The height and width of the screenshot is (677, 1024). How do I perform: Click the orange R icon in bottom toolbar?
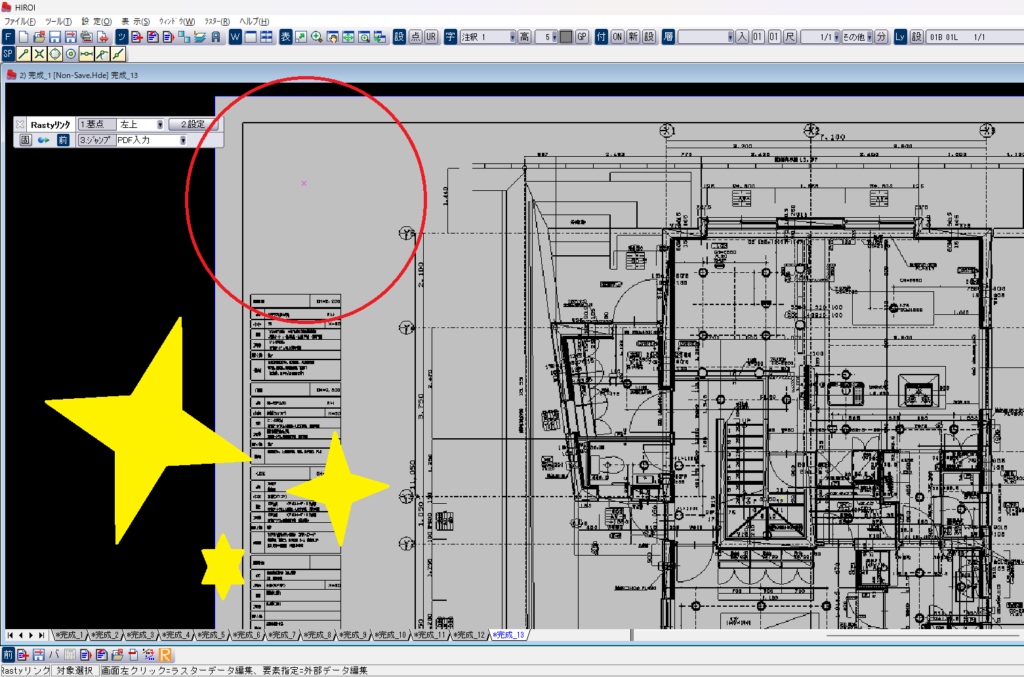[x=165, y=654]
